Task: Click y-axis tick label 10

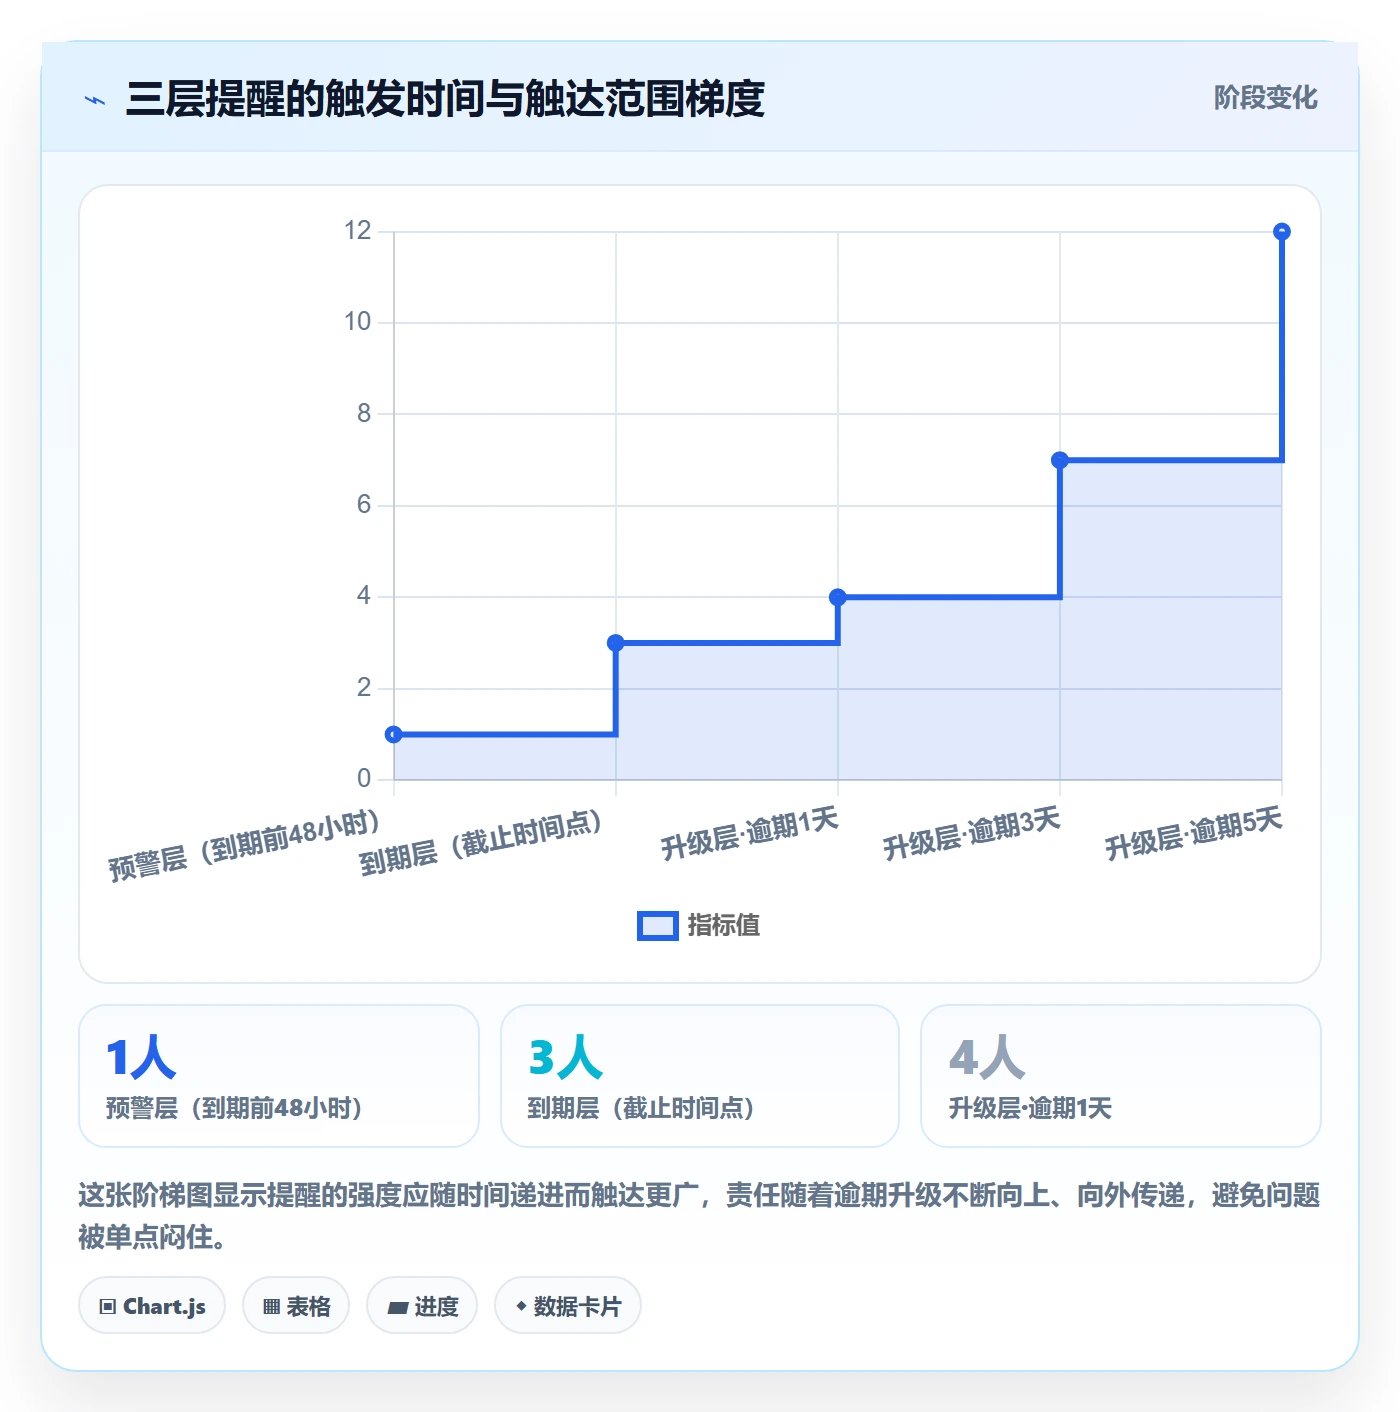Action: point(357,322)
